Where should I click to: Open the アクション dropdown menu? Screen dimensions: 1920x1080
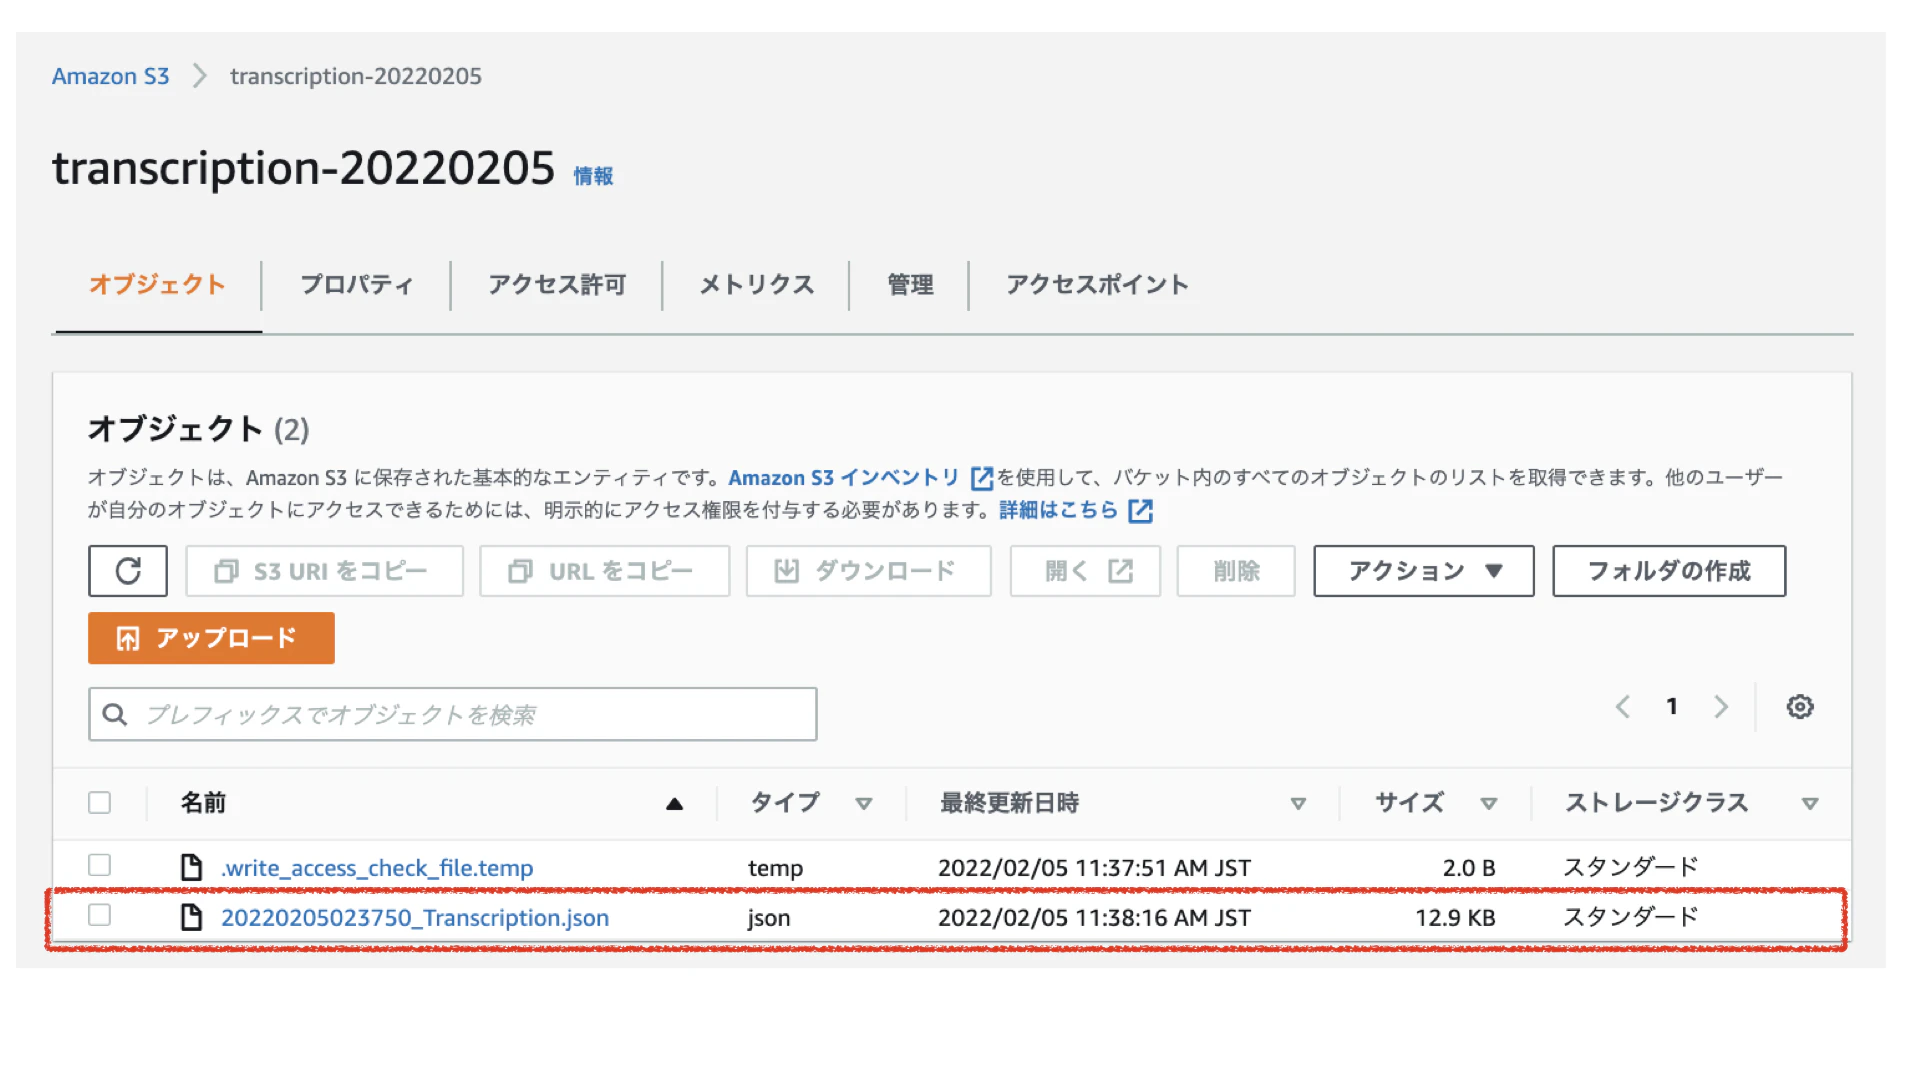pyautogui.click(x=1423, y=571)
